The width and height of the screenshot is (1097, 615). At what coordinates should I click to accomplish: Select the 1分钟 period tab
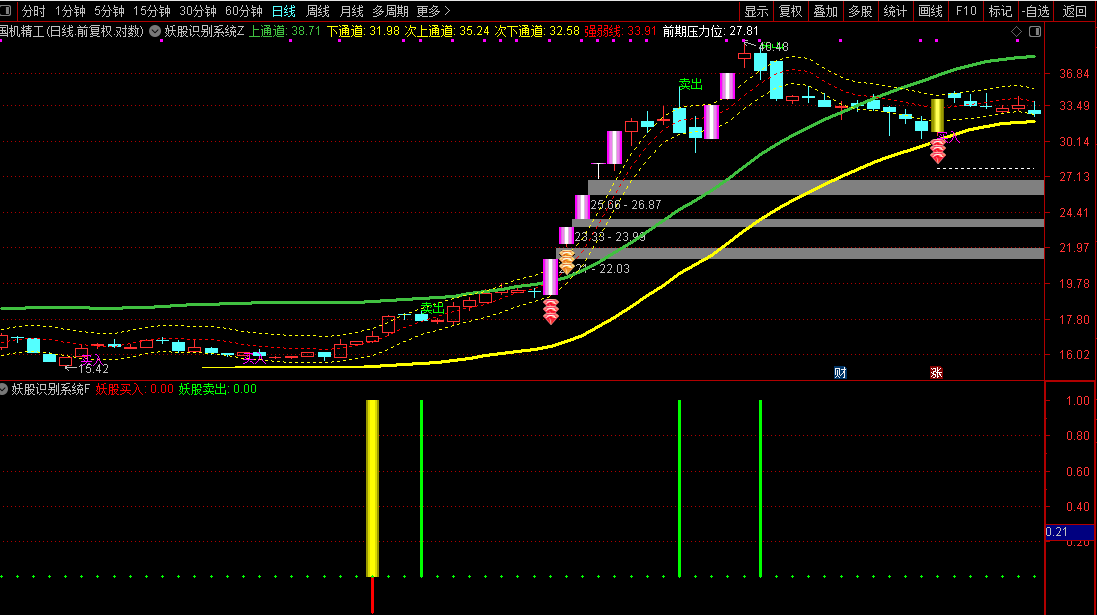click(70, 11)
